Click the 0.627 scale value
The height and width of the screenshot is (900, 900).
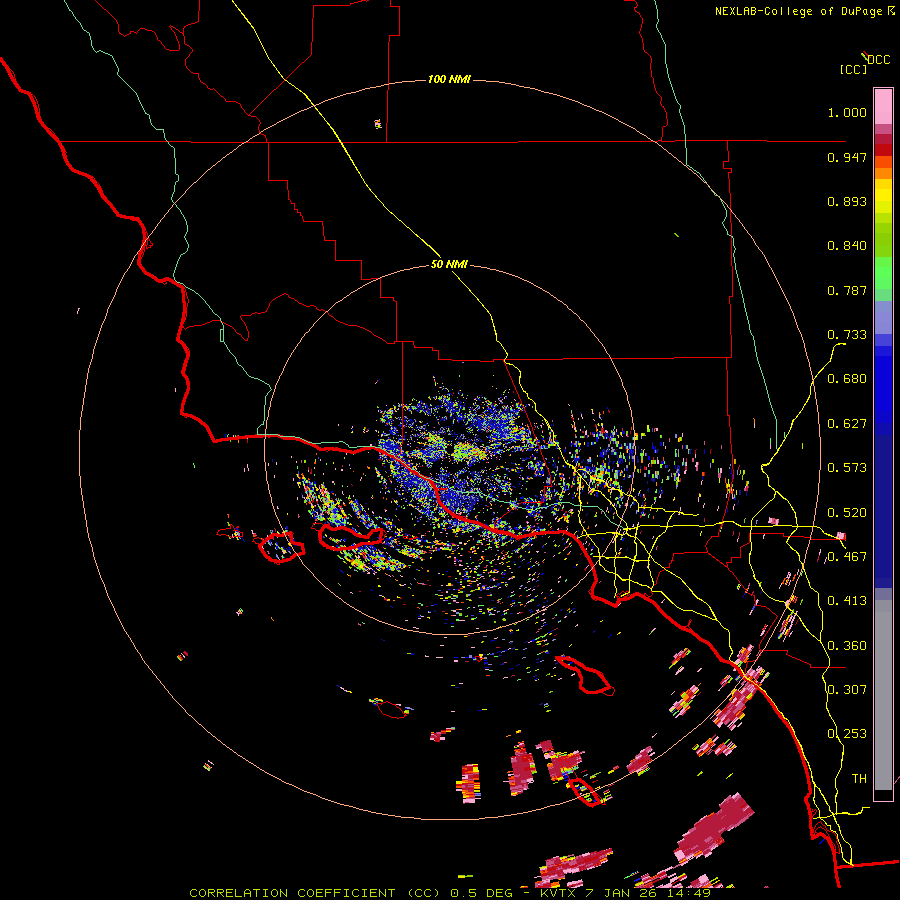tap(847, 424)
